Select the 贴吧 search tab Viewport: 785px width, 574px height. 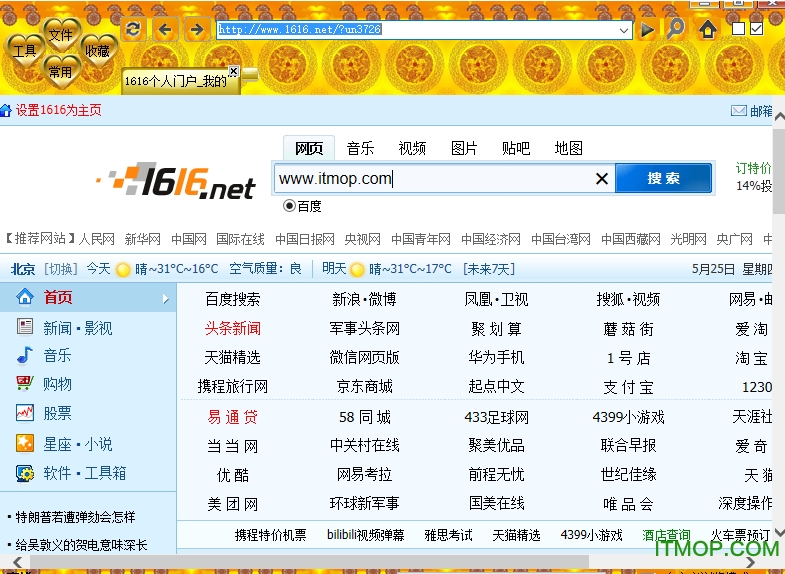(516, 148)
